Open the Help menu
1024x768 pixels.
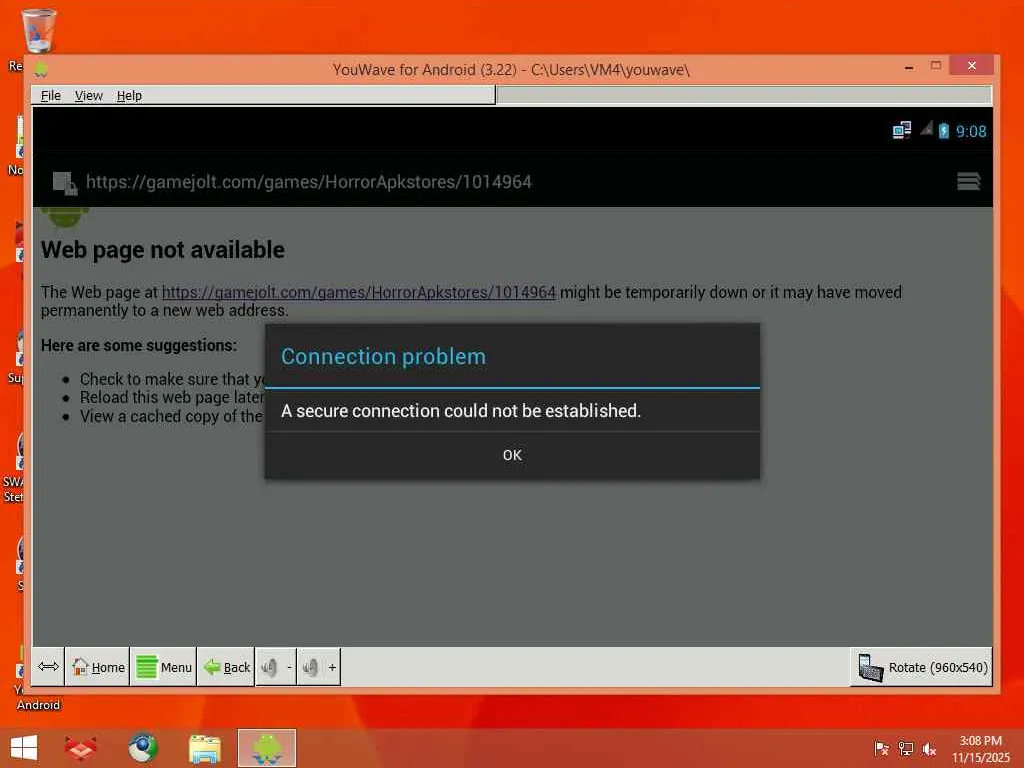pos(129,95)
